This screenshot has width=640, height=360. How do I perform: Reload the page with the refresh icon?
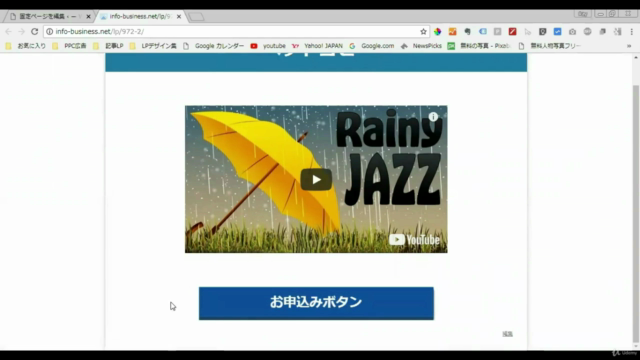[35, 31]
